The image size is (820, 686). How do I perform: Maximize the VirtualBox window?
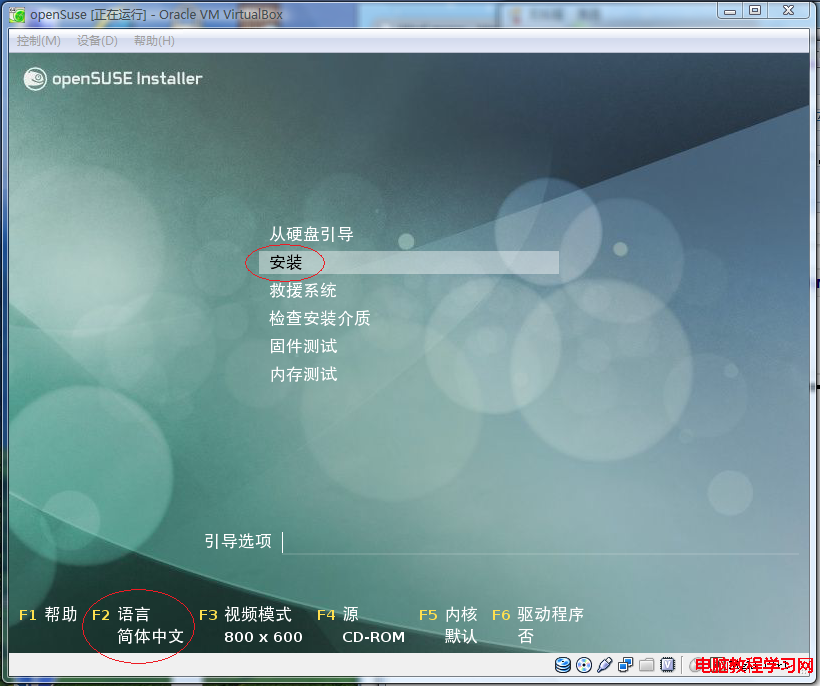[x=755, y=11]
